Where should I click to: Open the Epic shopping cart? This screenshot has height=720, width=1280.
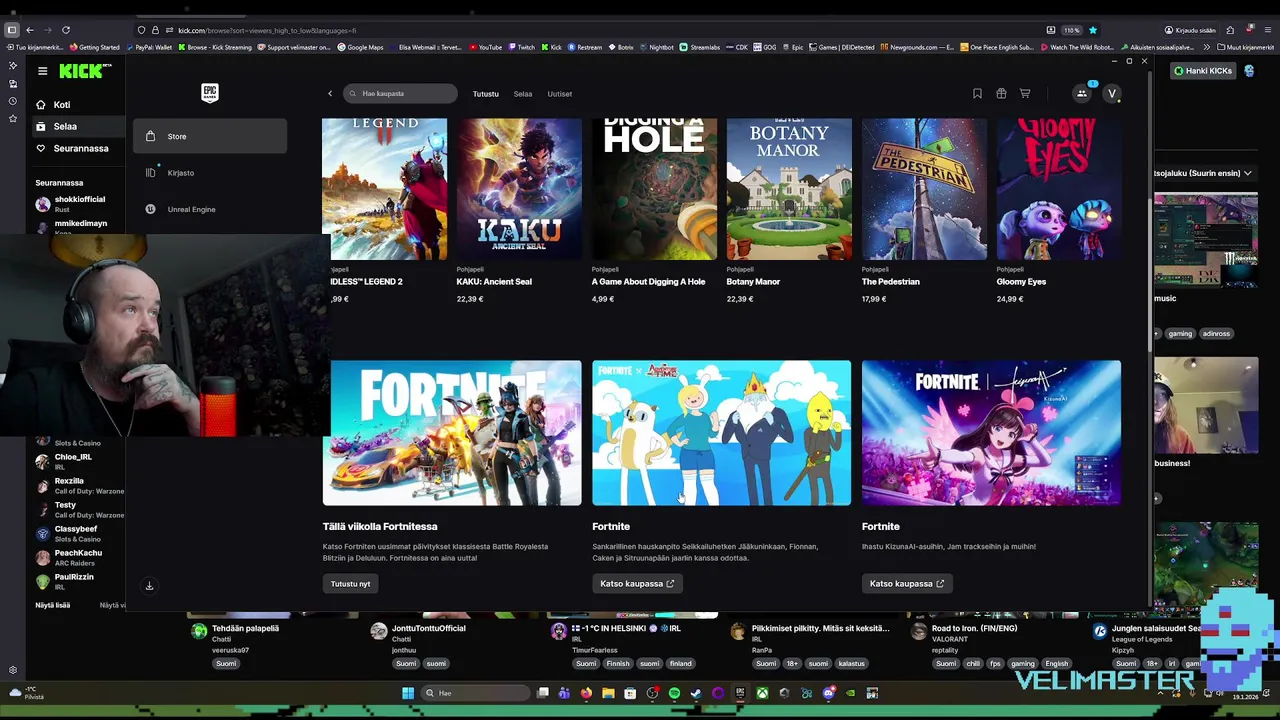pos(1025,94)
